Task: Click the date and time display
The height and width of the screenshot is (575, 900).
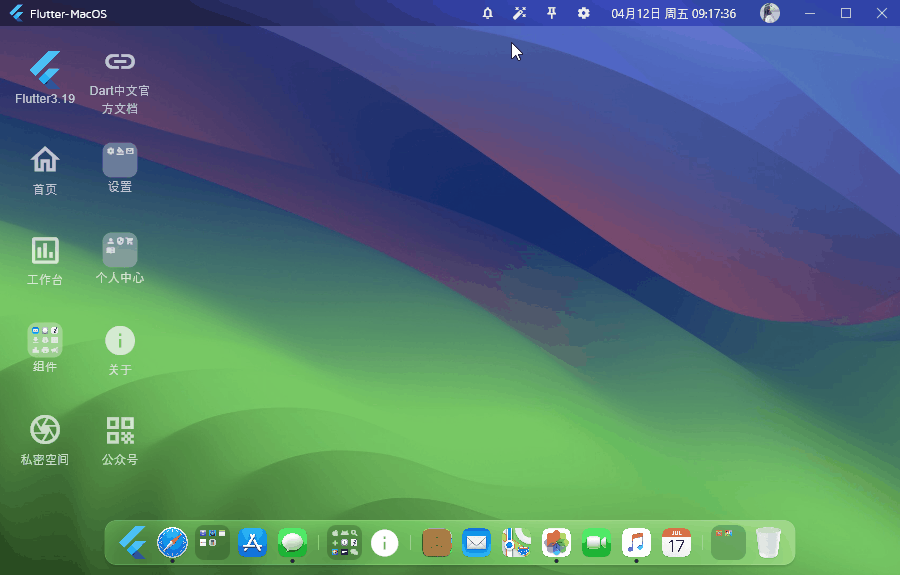Action: 673,13
